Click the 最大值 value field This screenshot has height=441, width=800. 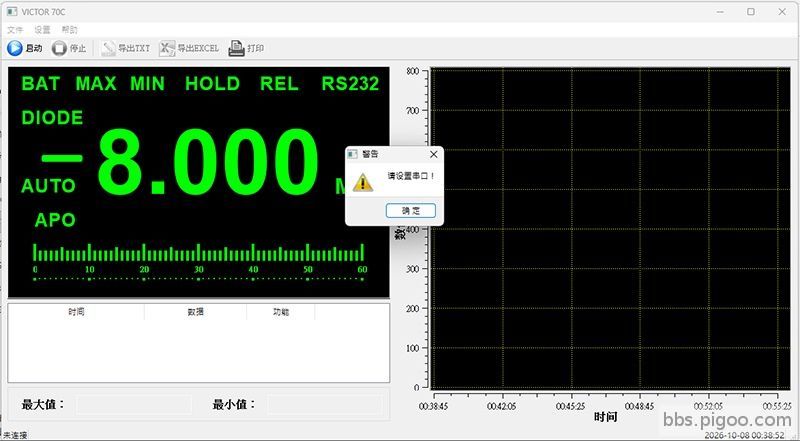134,405
